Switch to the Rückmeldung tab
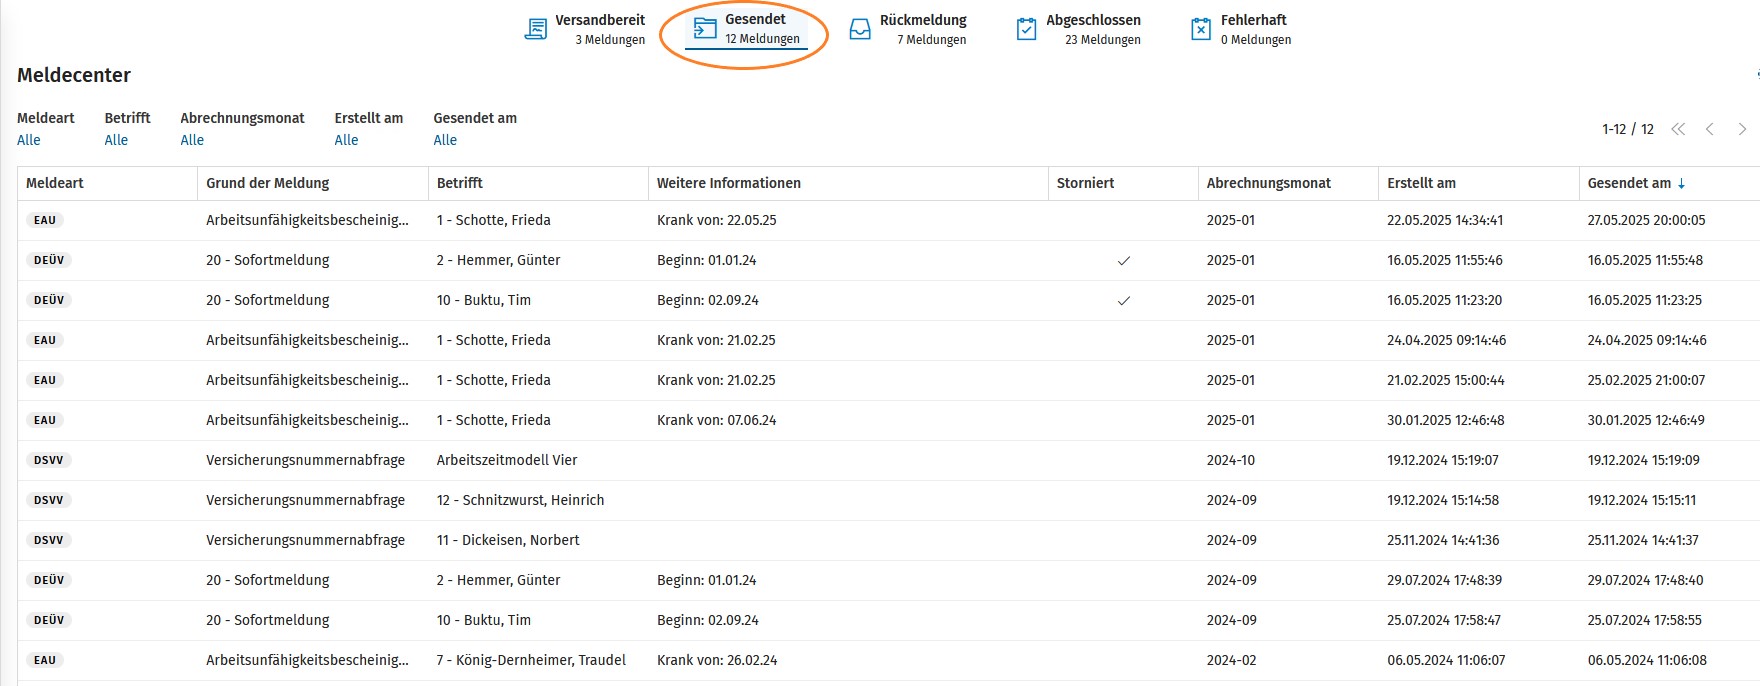This screenshot has height=686, width=1760. (908, 30)
